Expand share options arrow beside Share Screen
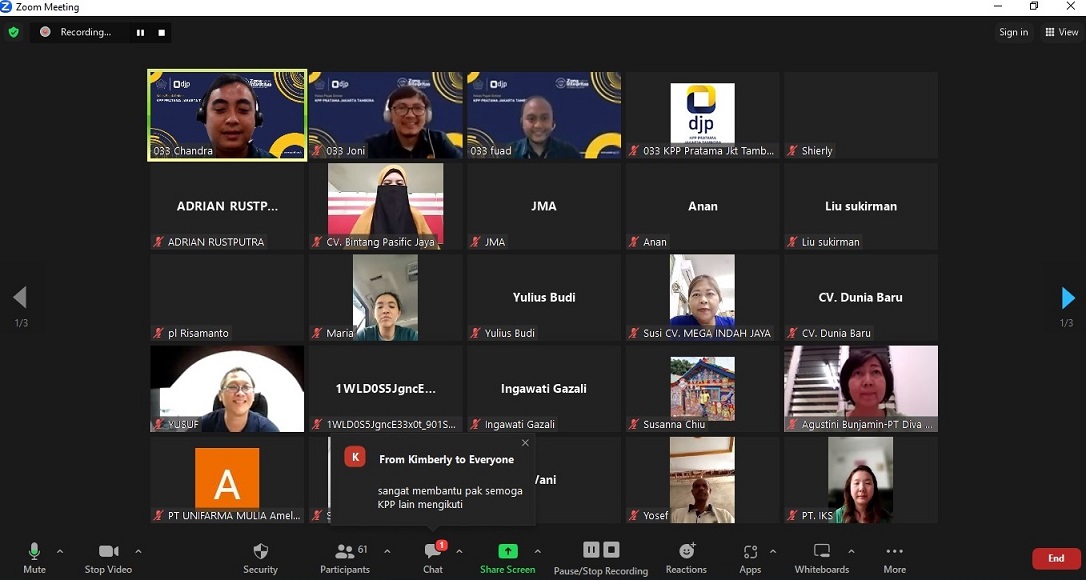This screenshot has height=580, width=1086. click(x=538, y=551)
